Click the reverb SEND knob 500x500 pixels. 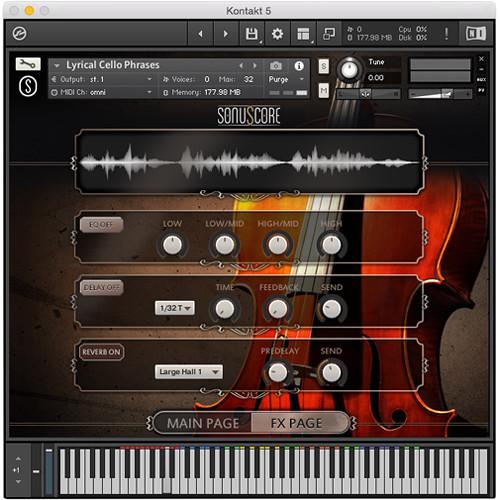tap(331, 372)
